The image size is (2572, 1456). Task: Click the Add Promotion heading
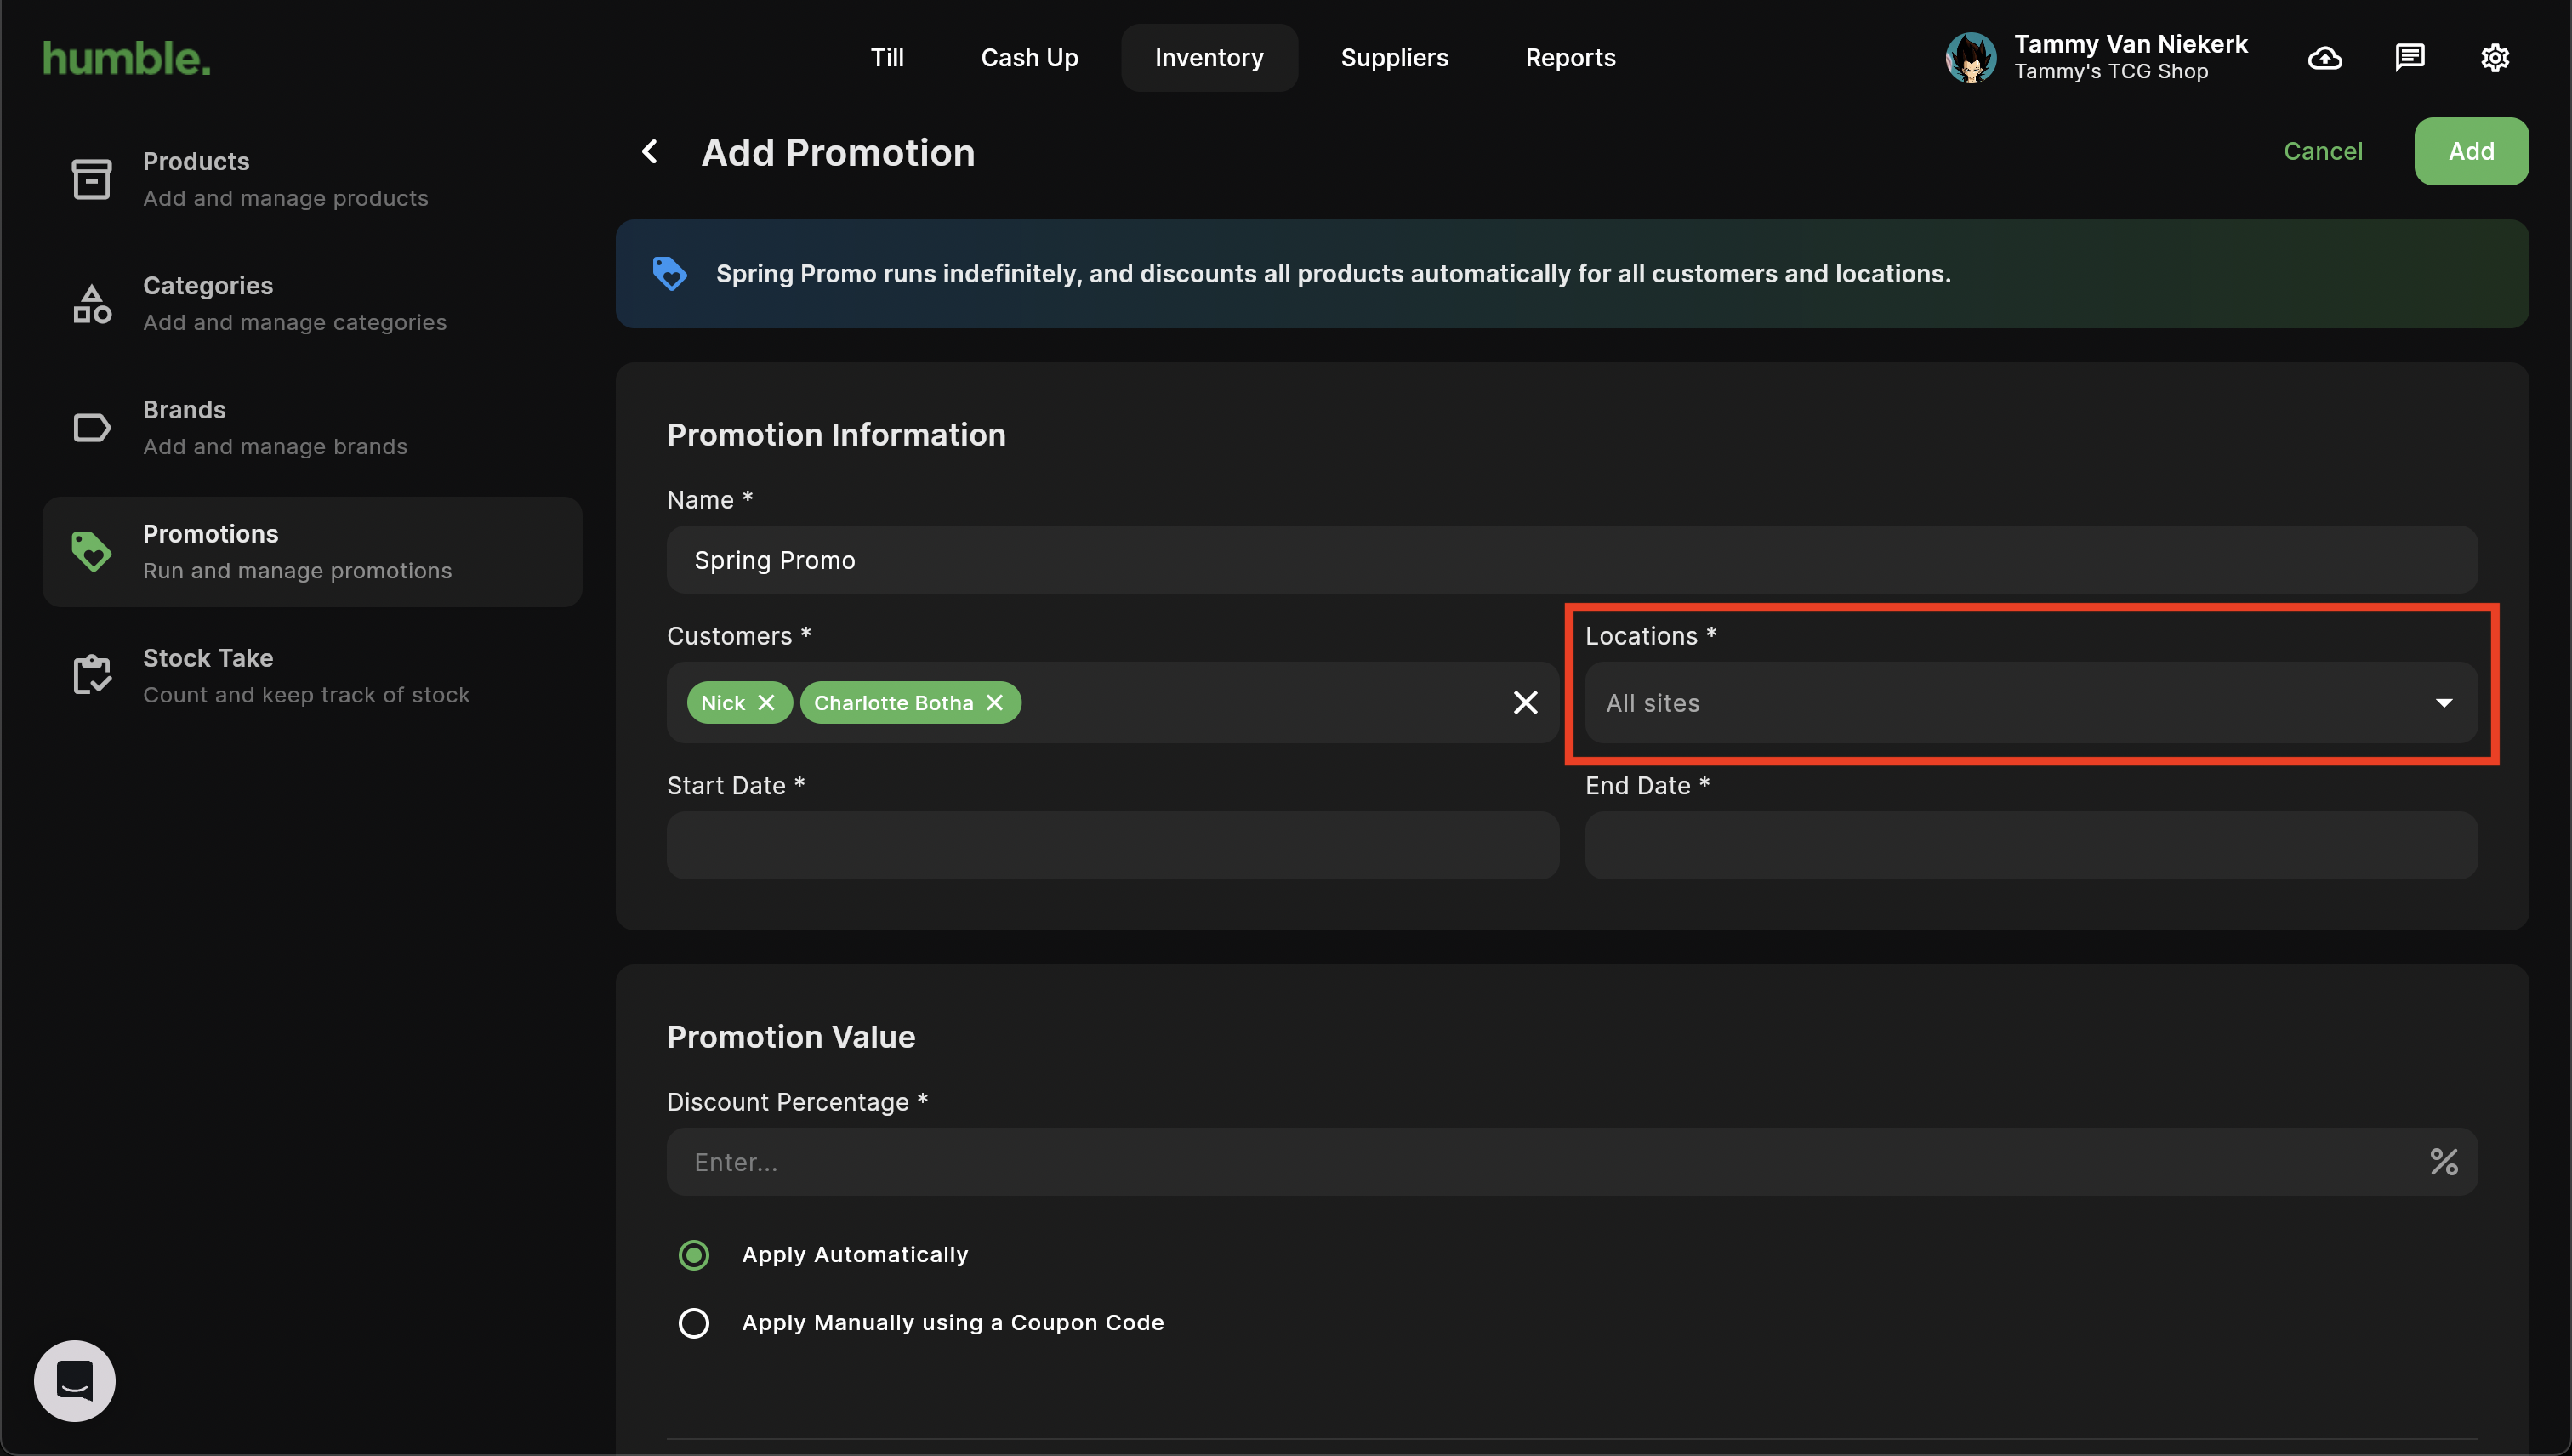[838, 153]
